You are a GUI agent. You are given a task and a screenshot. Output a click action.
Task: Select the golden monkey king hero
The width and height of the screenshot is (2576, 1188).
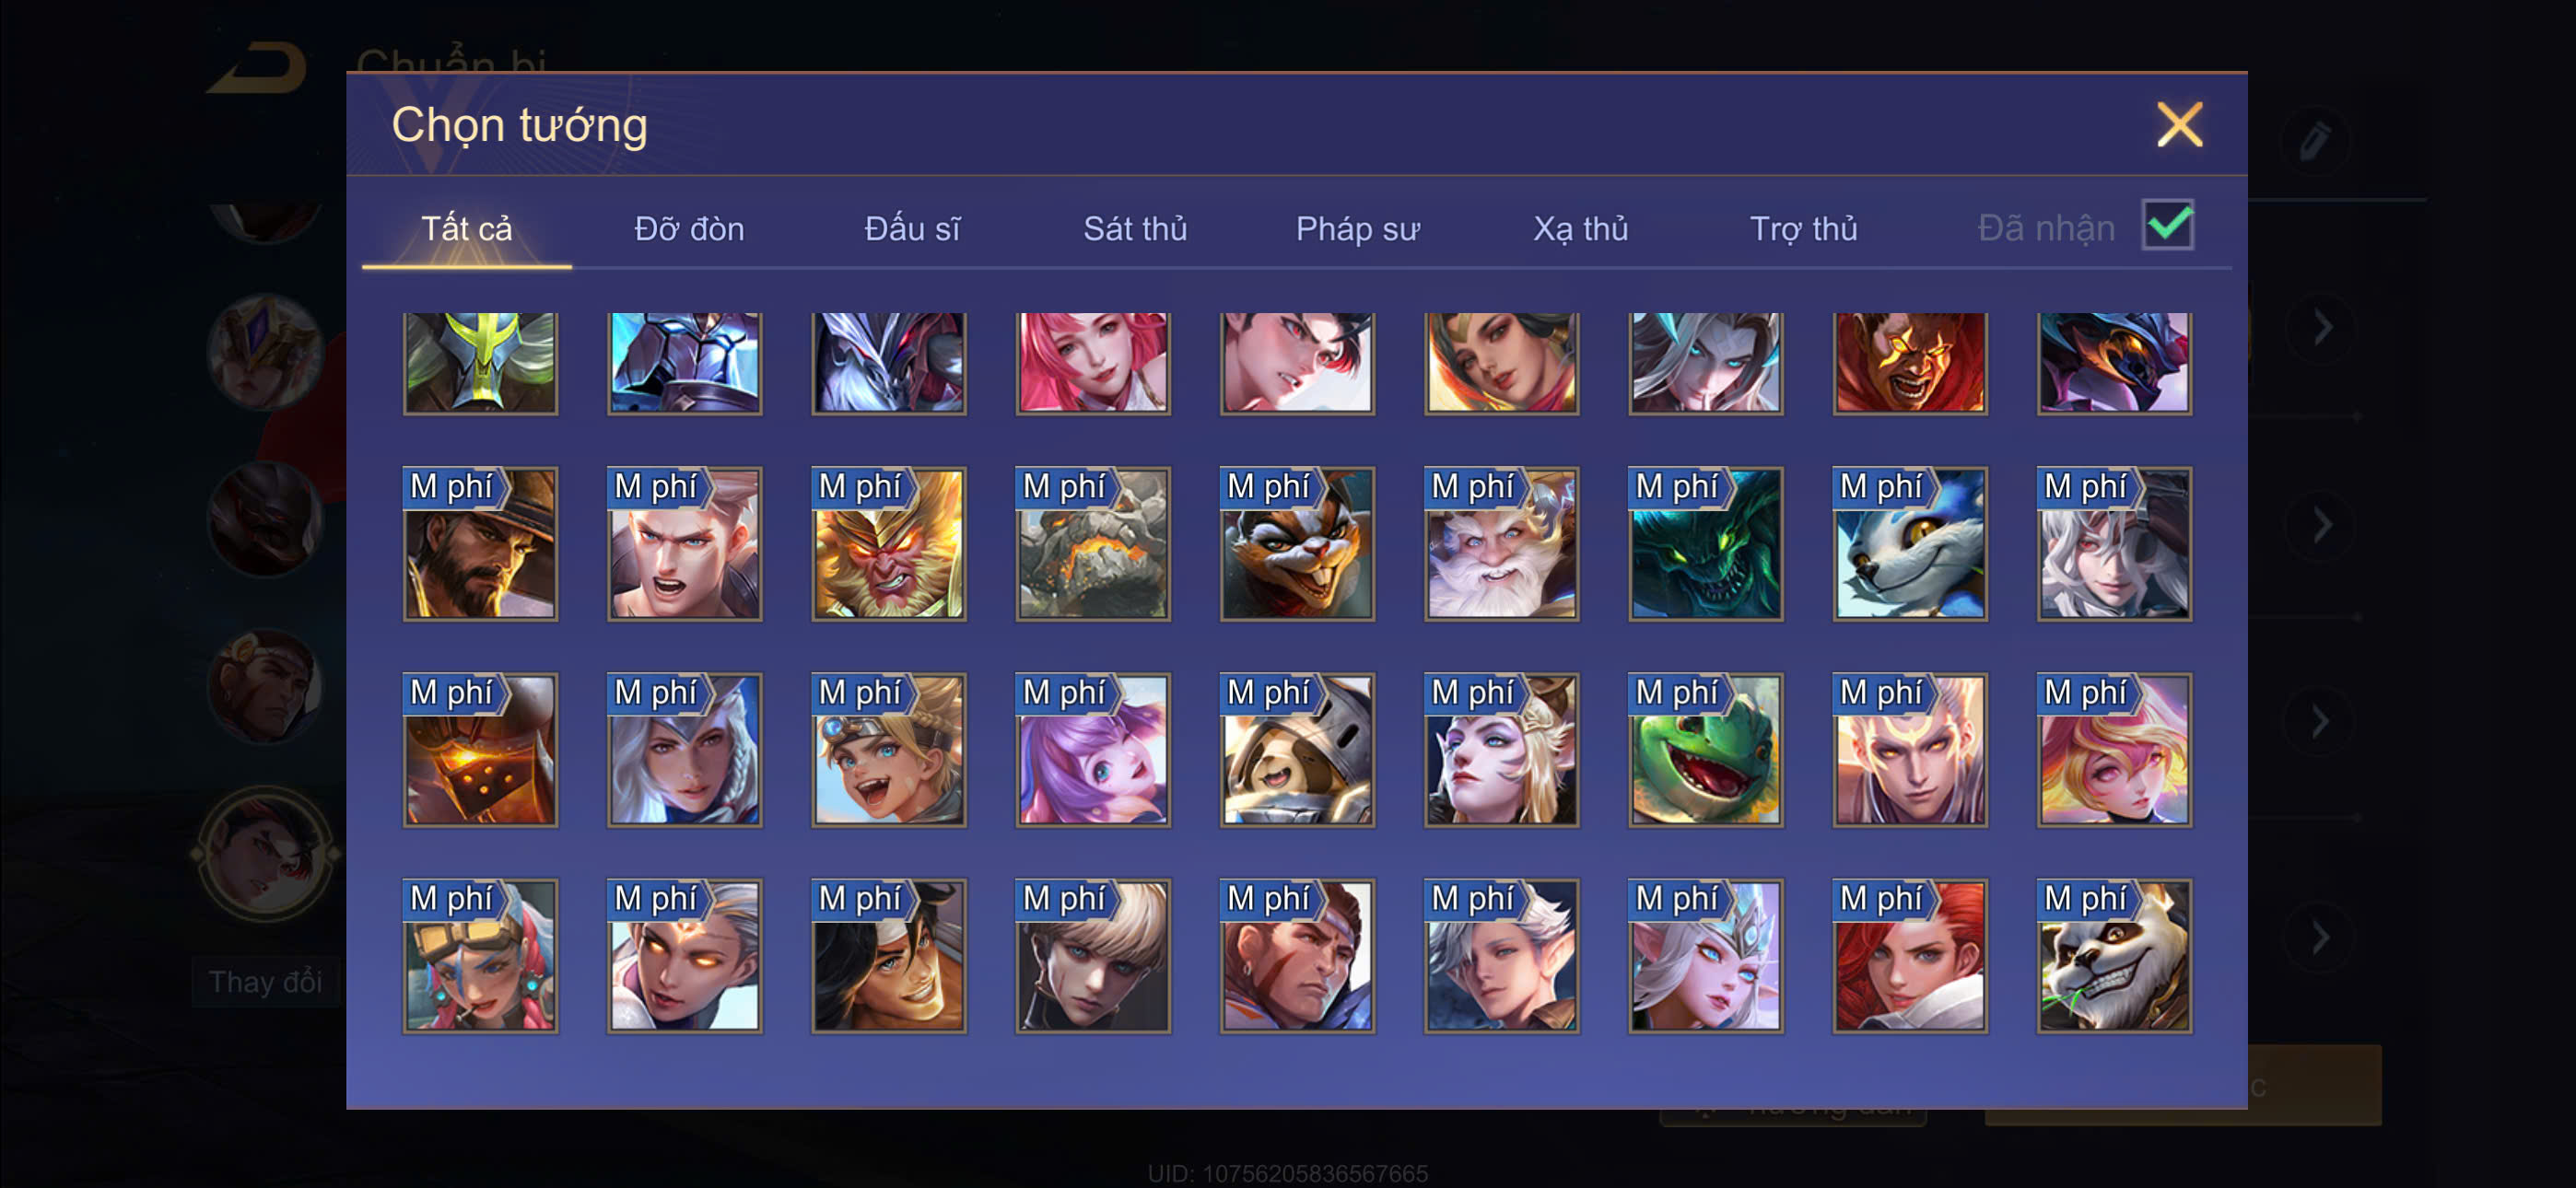click(x=888, y=543)
